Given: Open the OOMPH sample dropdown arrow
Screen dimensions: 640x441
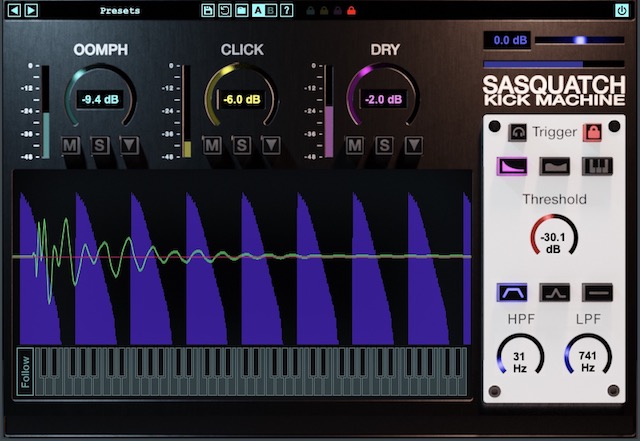Looking at the screenshot, I should pyautogui.click(x=129, y=146).
